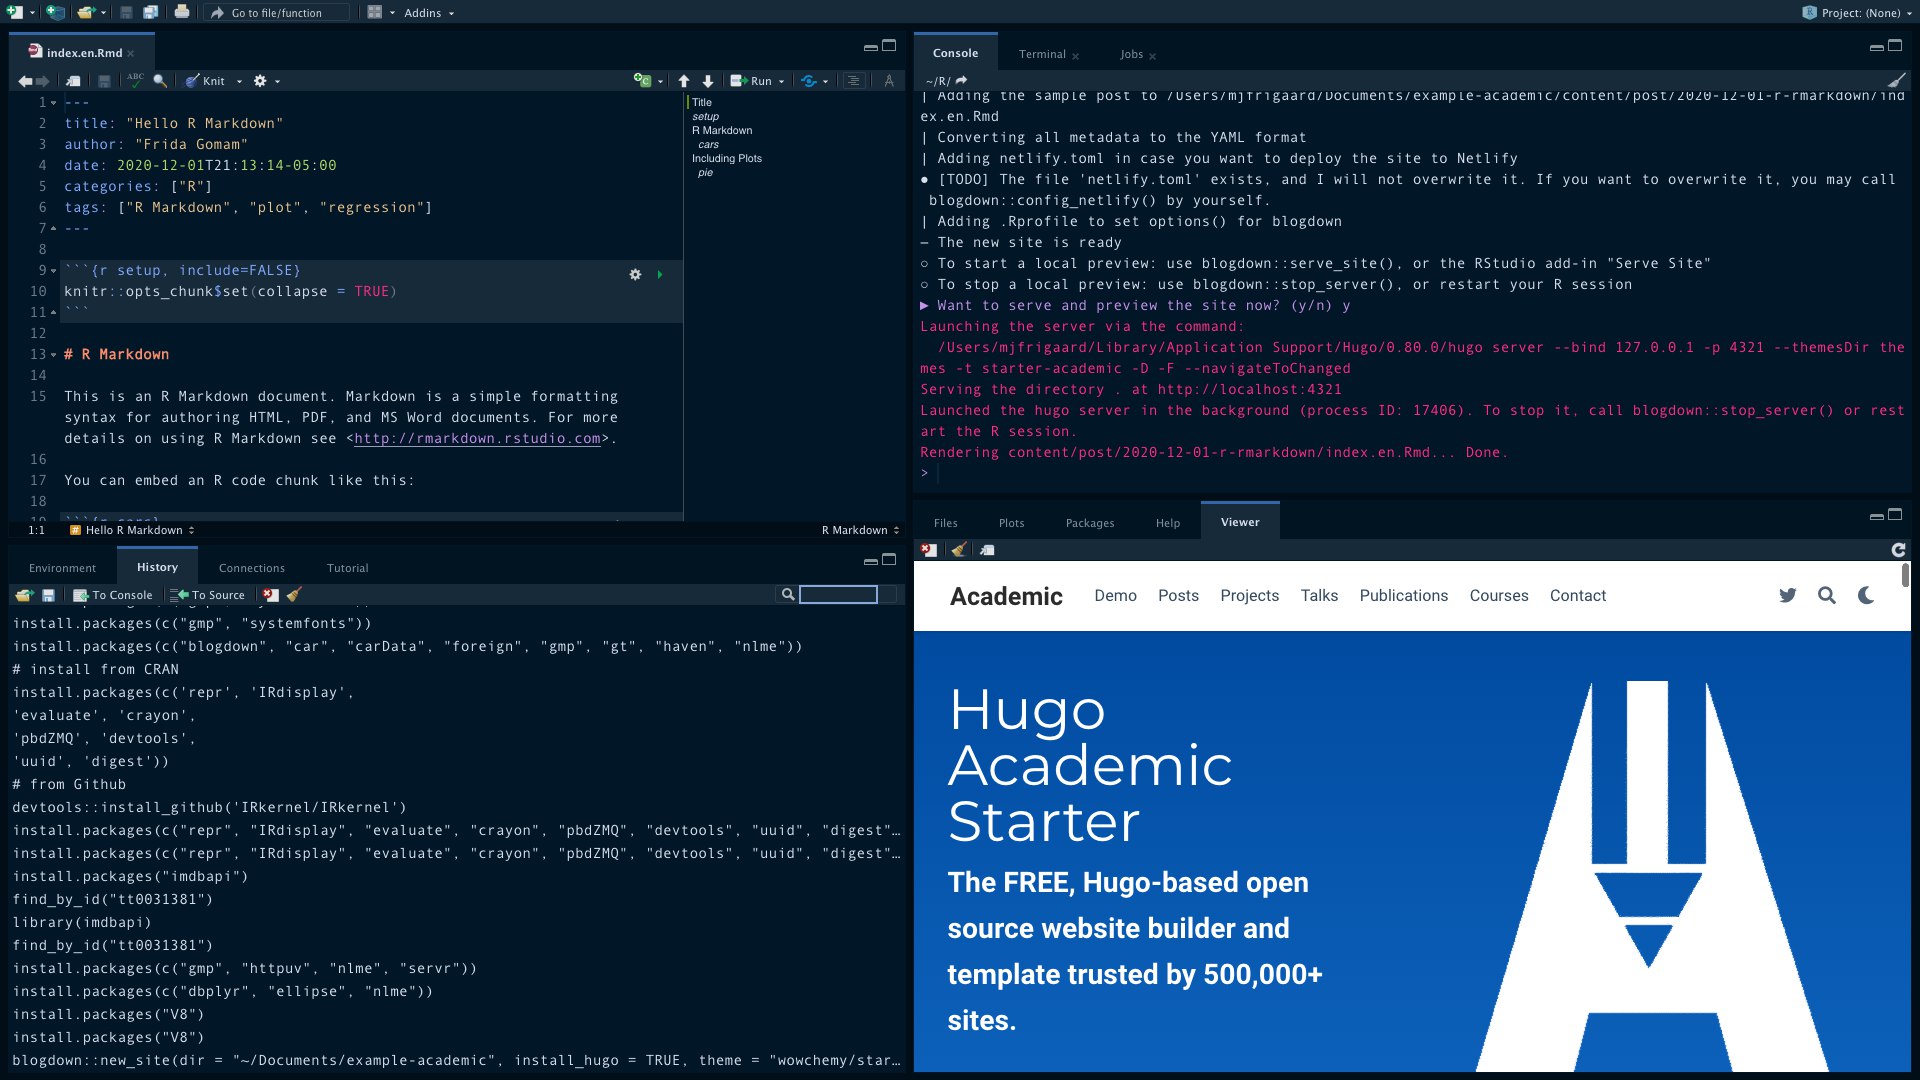
Task: Collapse the YAML header fold at line 1
Action: pyautogui.click(x=53, y=103)
